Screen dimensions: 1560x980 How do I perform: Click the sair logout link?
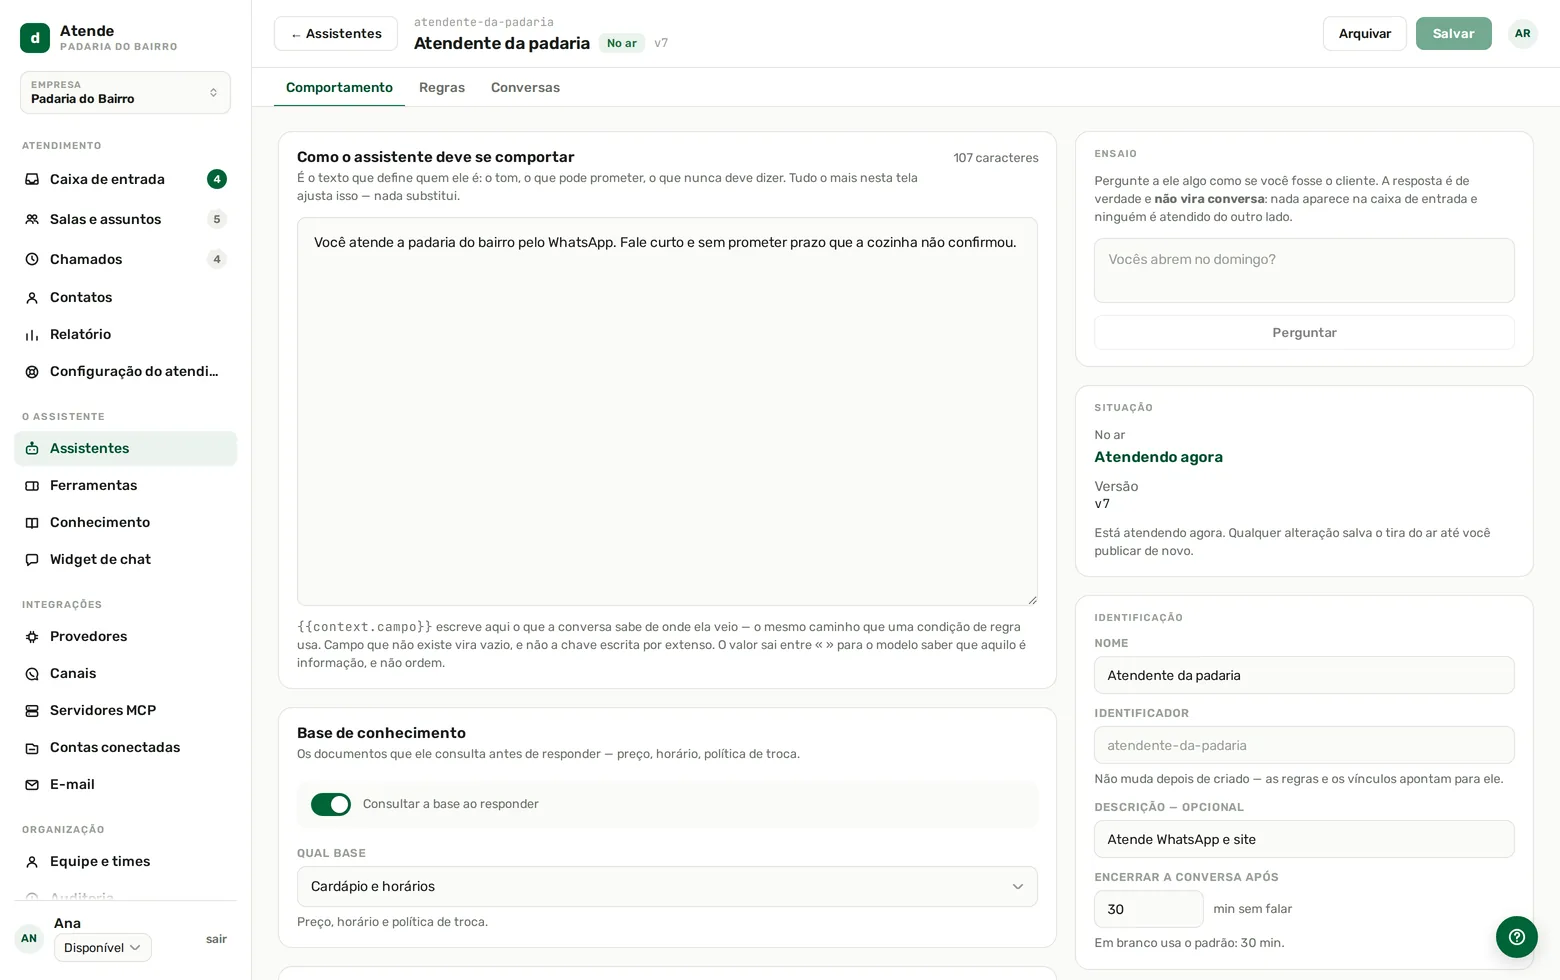point(216,940)
